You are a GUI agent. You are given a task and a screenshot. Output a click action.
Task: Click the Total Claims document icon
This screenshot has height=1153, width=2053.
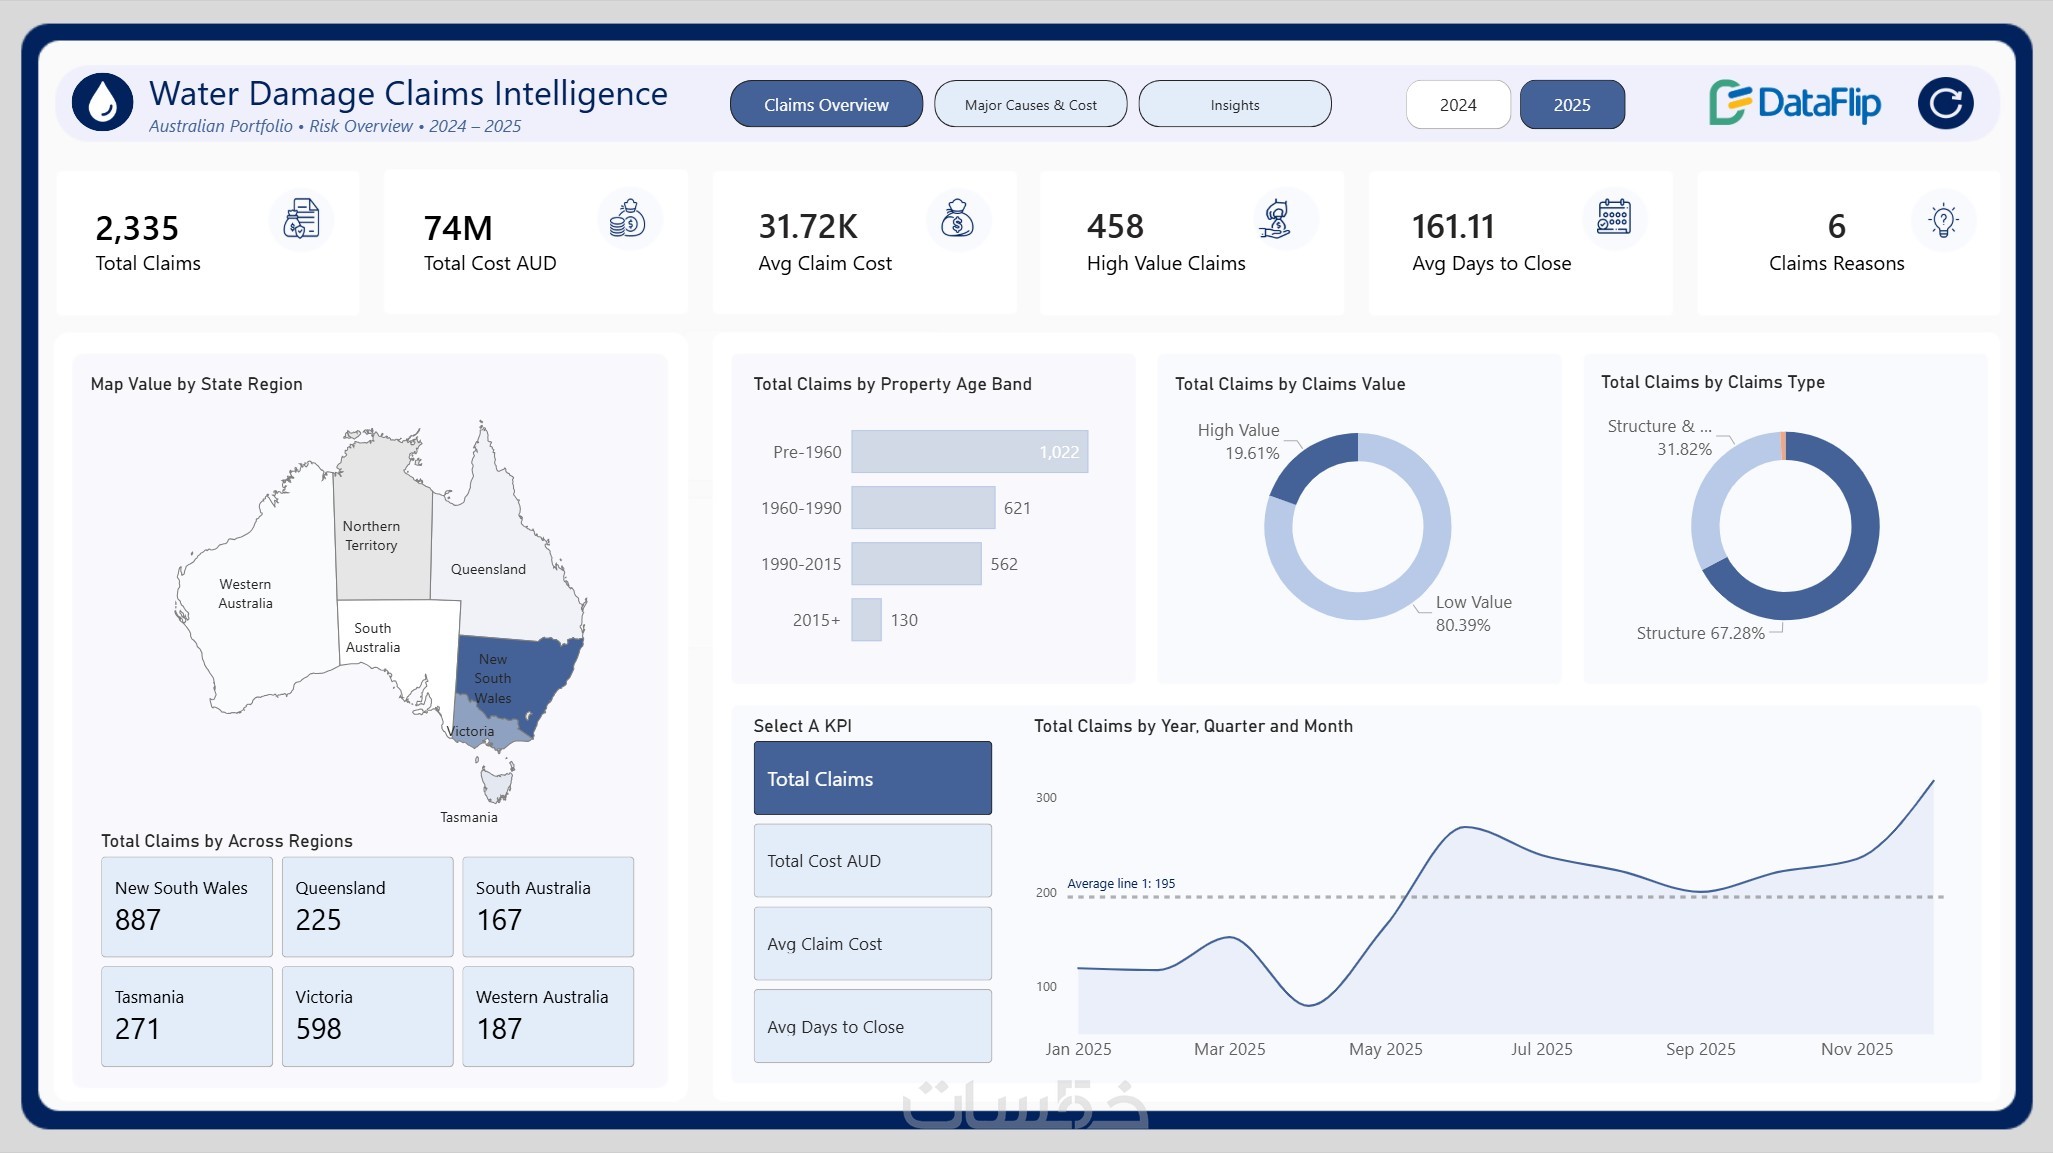pos(301,218)
